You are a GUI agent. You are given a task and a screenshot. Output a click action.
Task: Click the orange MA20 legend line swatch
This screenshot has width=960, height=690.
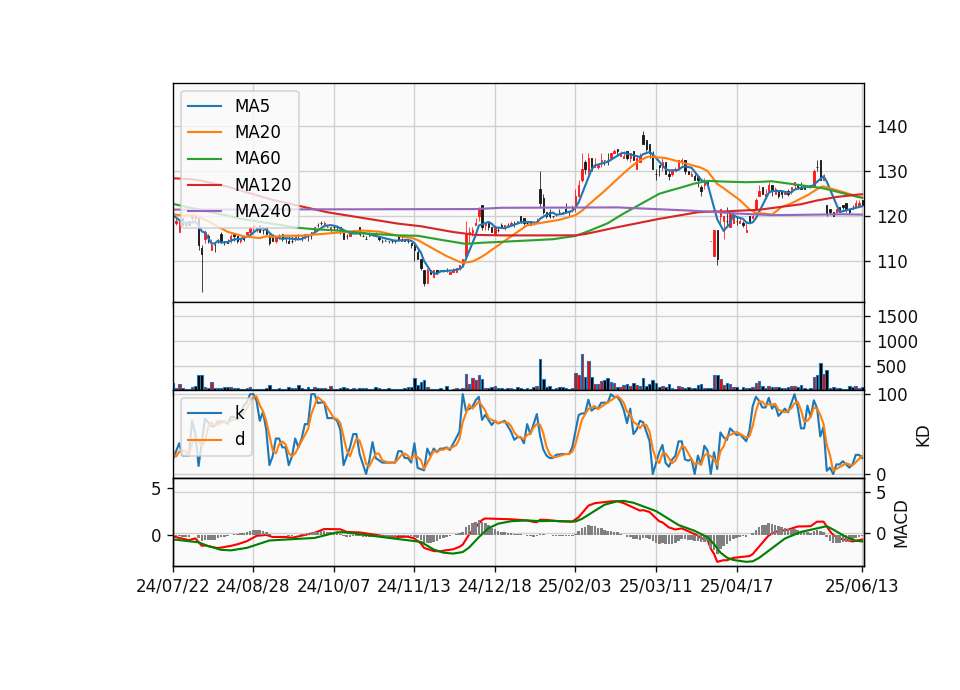(x=204, y=132)
